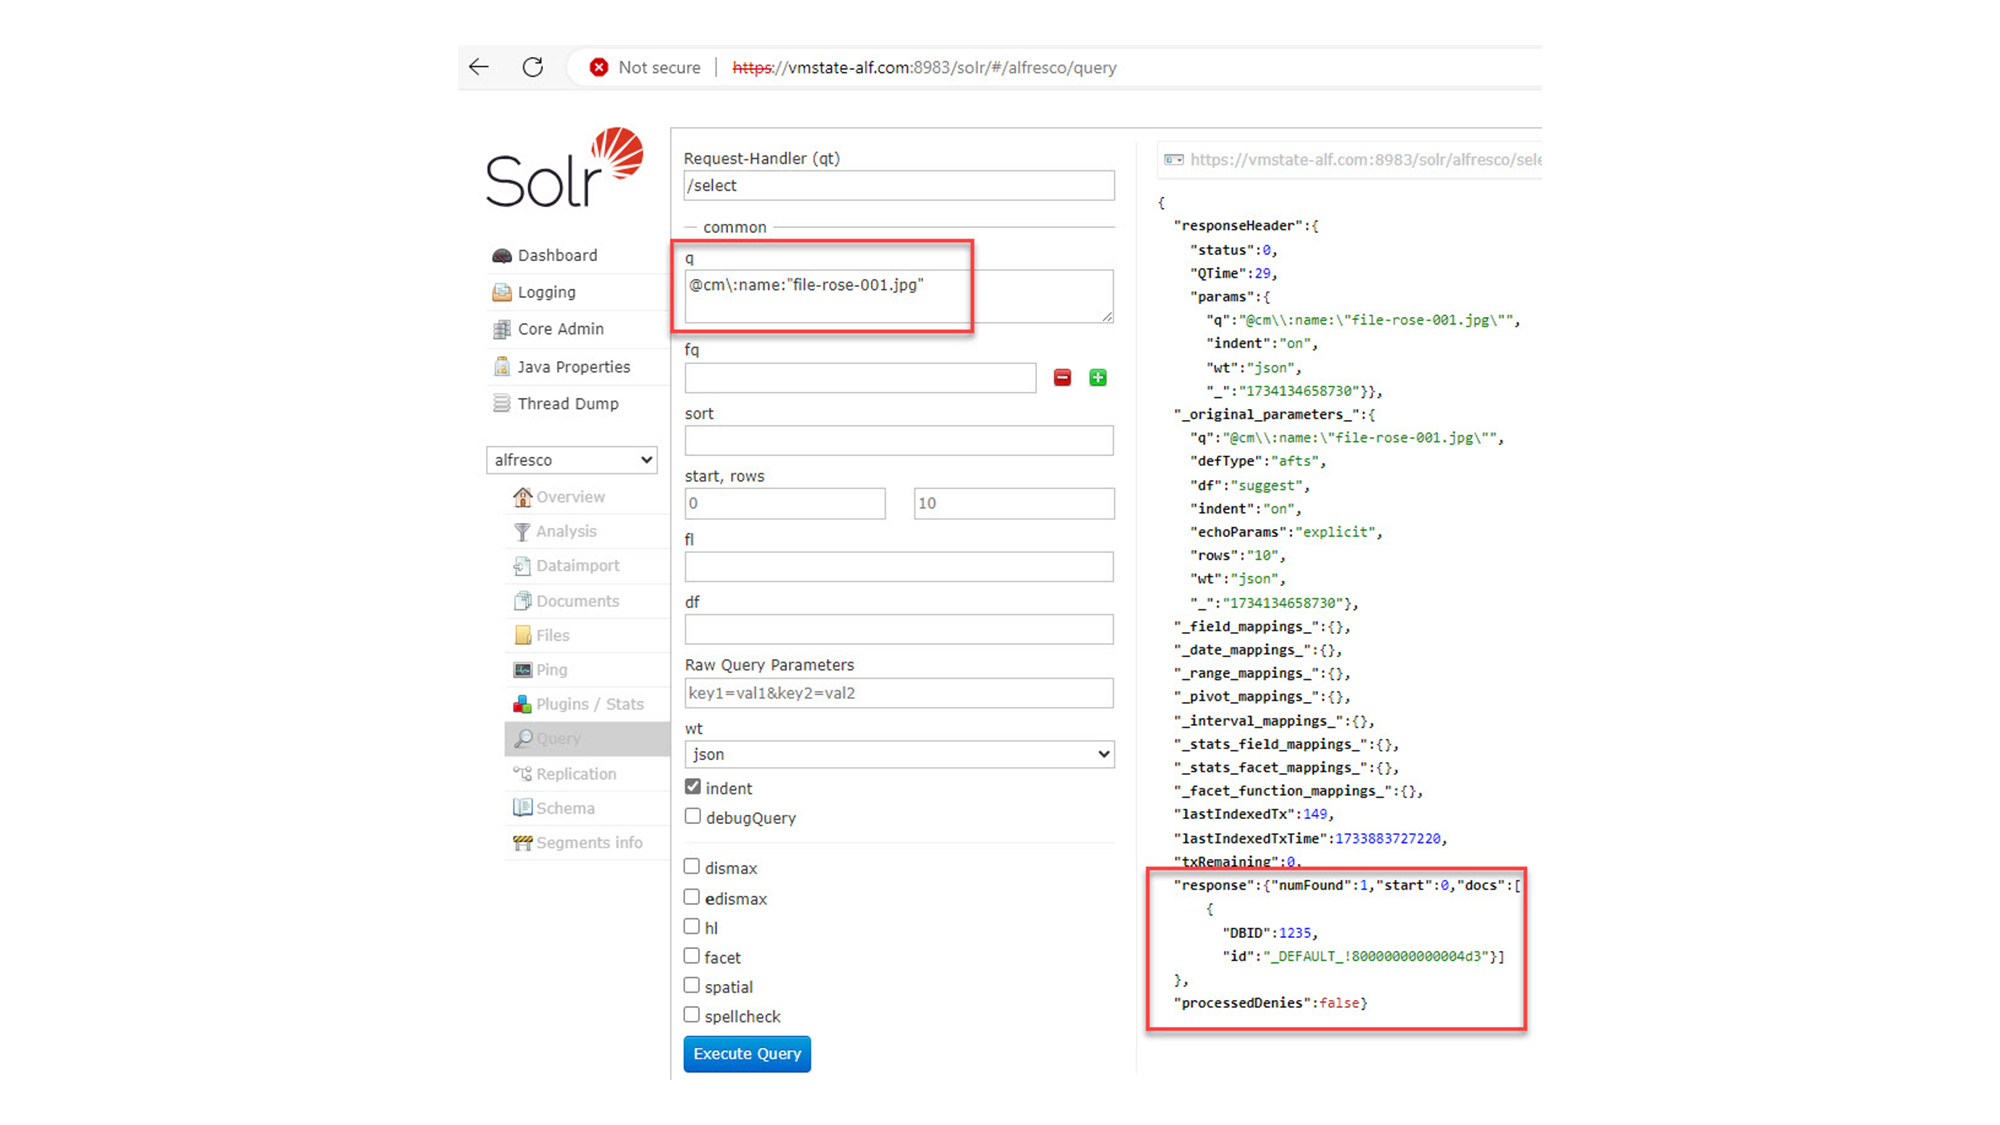2000x1125 pixels.
Task: Enable the hl checkbox
Action: click(692, 926)
